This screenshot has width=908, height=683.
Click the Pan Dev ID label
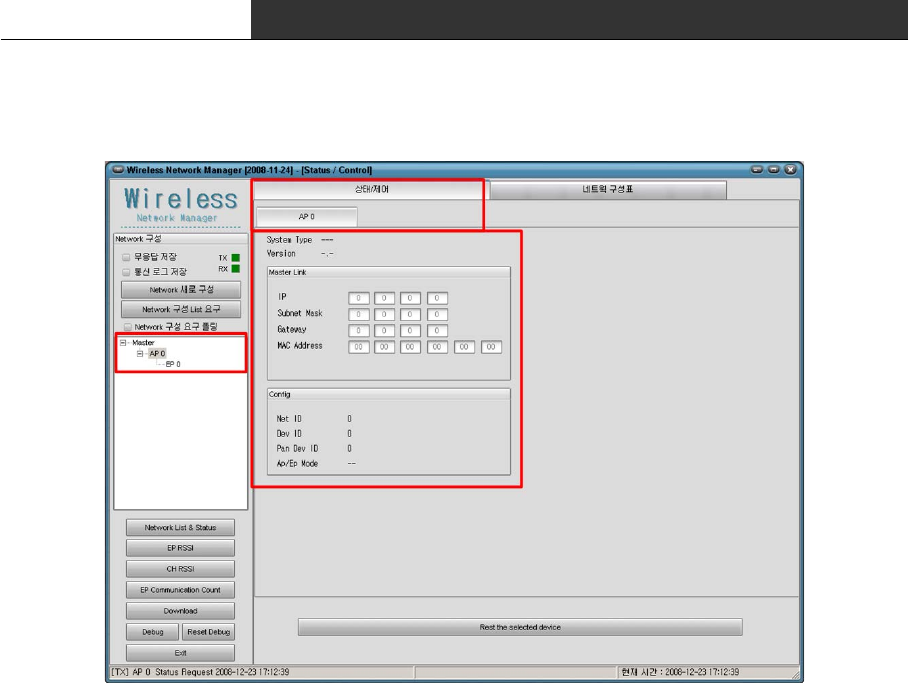pyautogui.click(x=297, y=449)
